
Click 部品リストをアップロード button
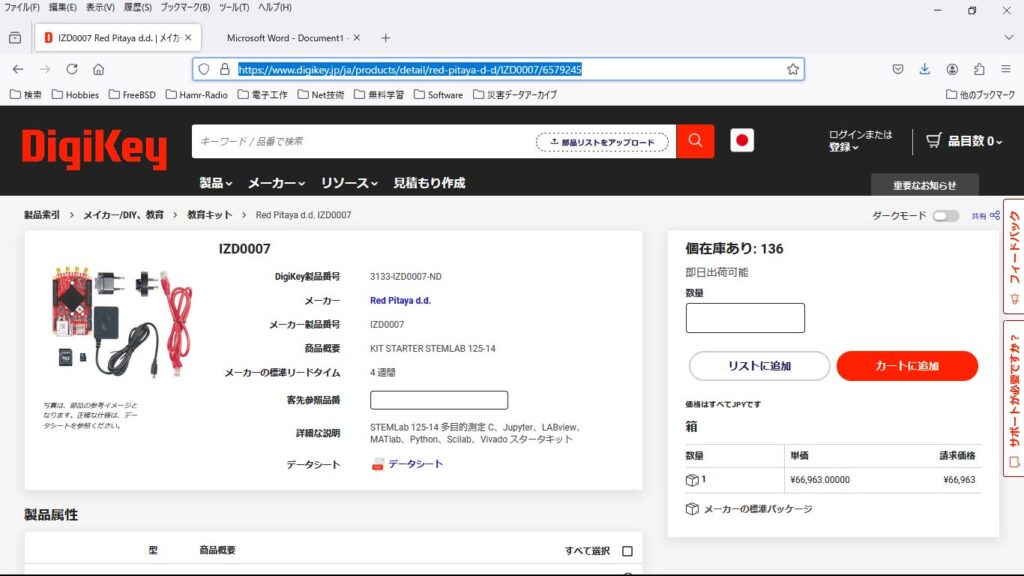click(x=602, y=142)
